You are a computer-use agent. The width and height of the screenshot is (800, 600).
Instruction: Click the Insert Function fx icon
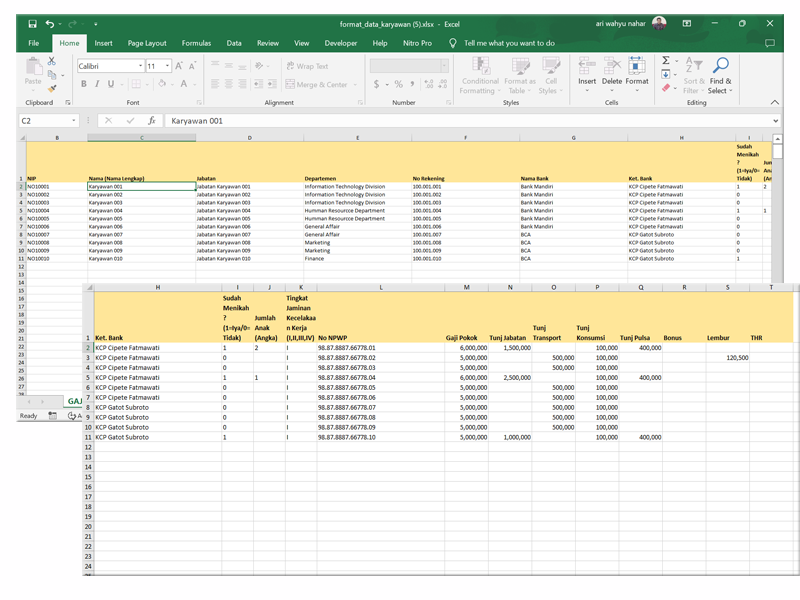click(151, 121)
